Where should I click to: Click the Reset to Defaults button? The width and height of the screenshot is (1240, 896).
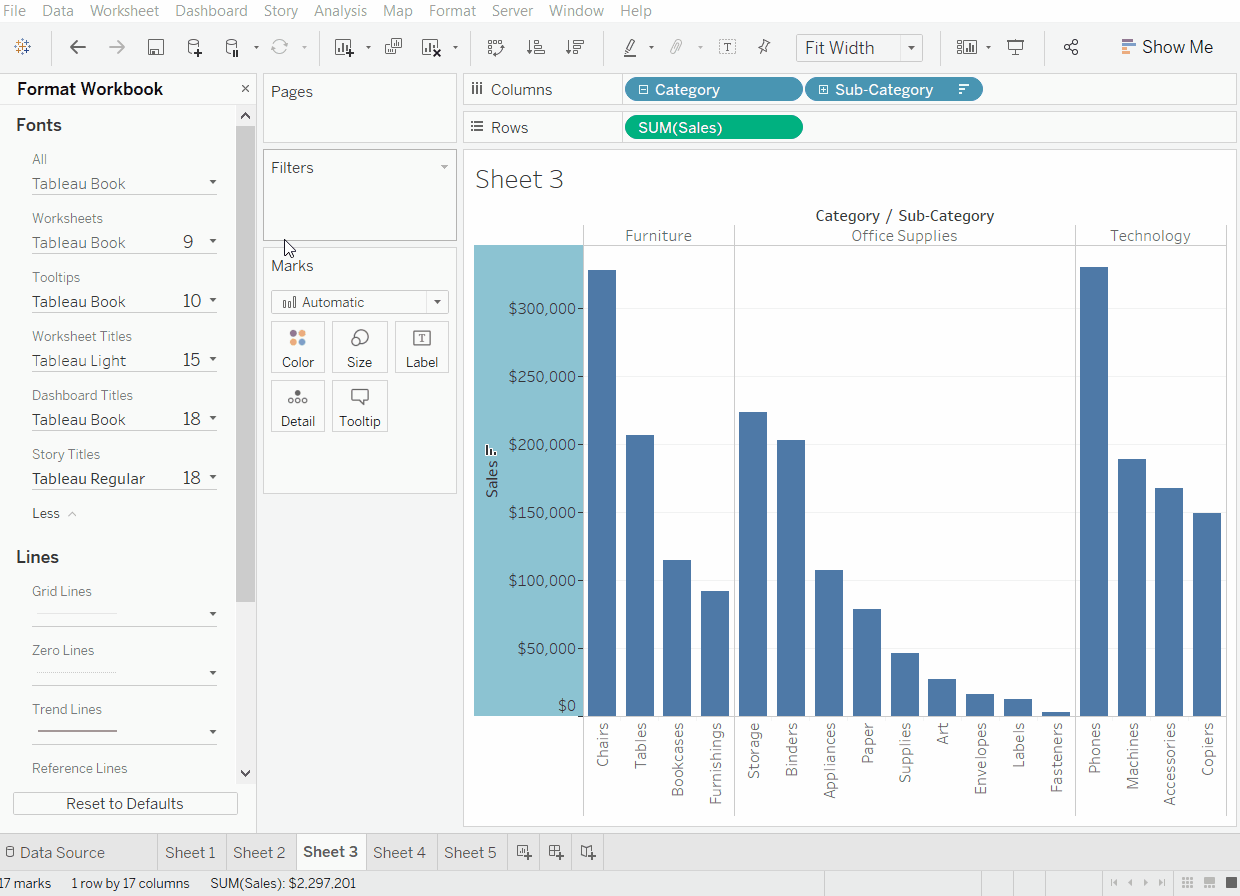[125, 804]
